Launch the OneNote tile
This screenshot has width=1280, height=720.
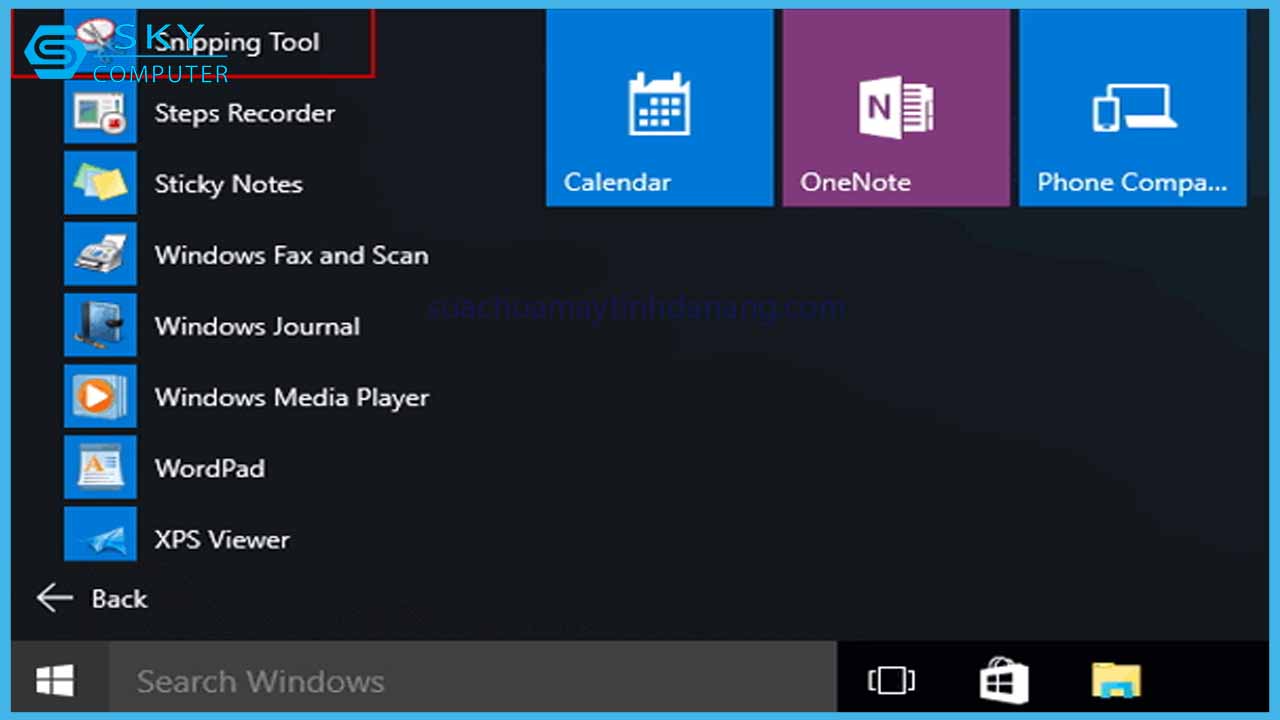(896, 108)
